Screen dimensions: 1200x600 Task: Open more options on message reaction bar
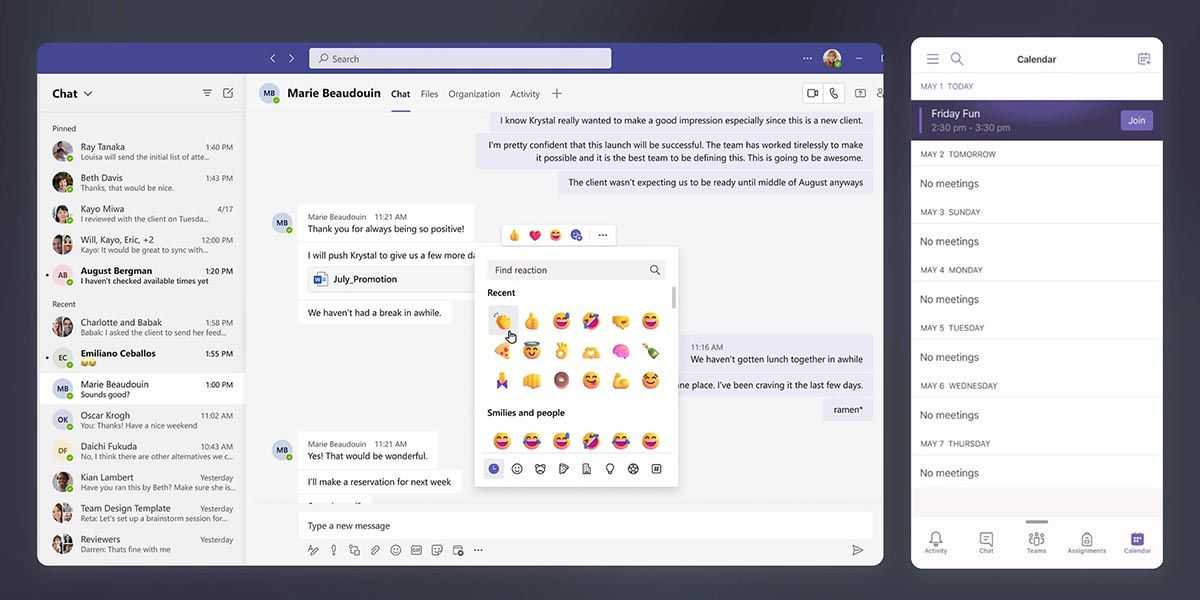pyautogui.click(x=602, y=235)
